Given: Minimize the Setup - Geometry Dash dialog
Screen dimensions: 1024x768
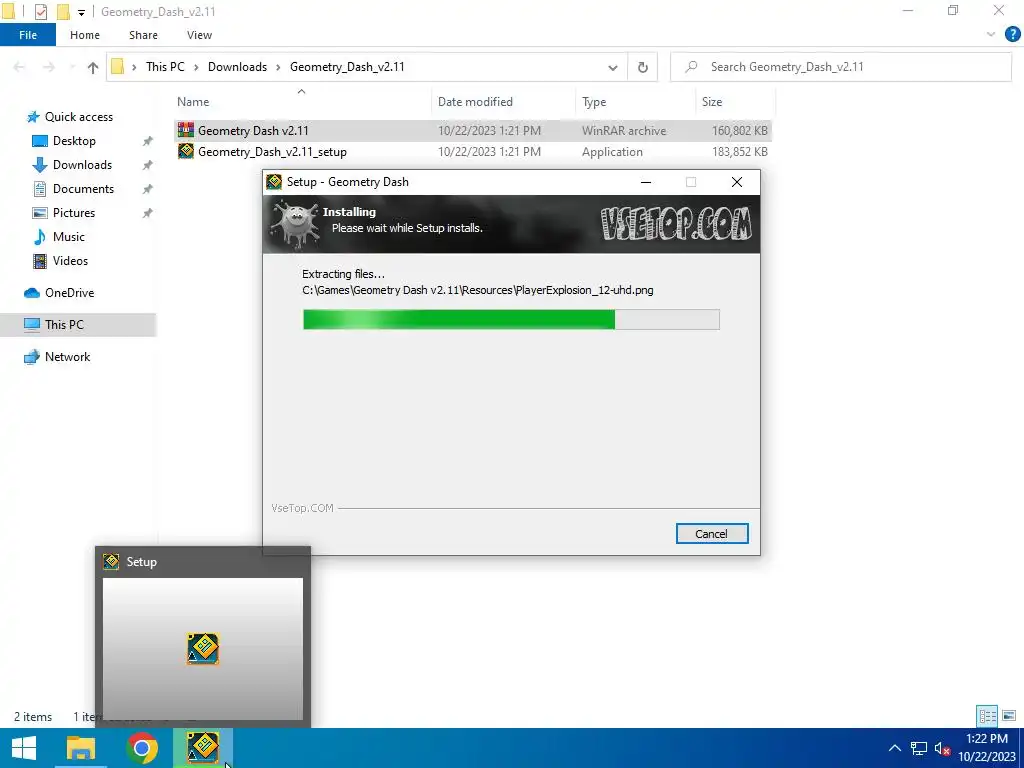Looking at the screenshot, I should coord(646,182).
